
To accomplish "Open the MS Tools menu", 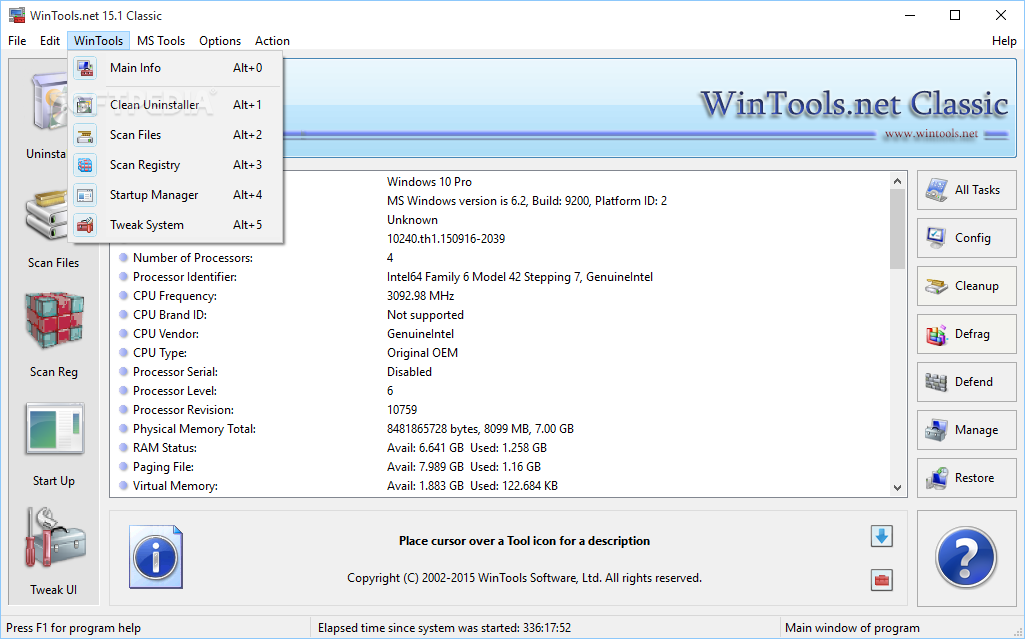I will [161, 41].
